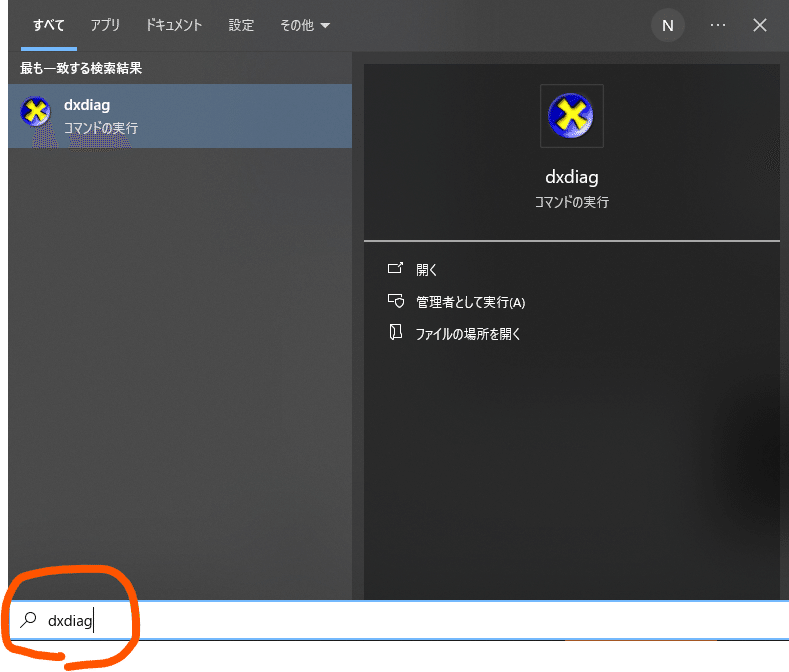Image resolution: width=789 pixels, height=672 pixels.
Task: Select the すべて tab
Action: point(49,25)
